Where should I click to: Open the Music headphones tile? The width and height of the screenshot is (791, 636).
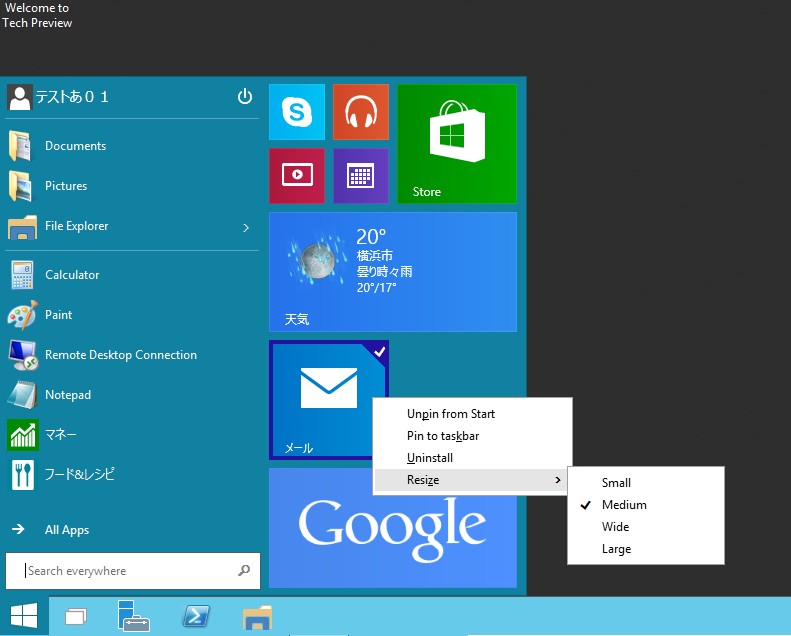point(361,112)
